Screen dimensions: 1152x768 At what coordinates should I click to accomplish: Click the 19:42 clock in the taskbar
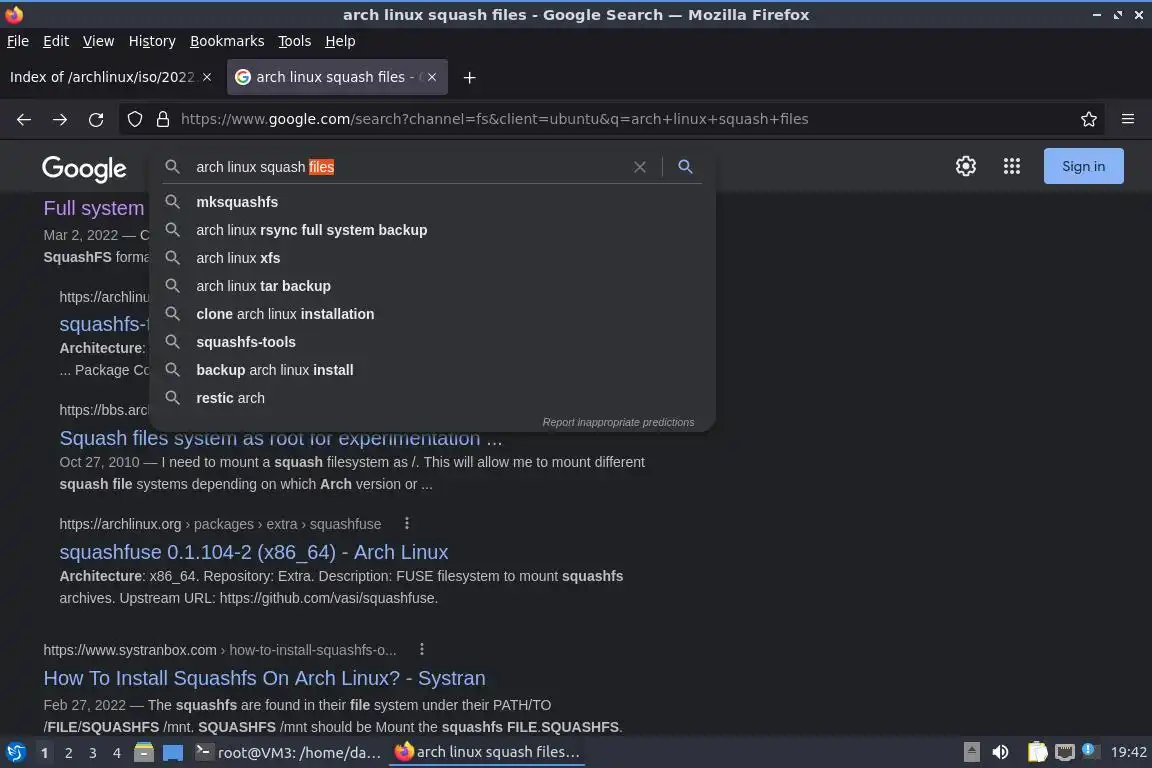click(x=1128, y=752)
